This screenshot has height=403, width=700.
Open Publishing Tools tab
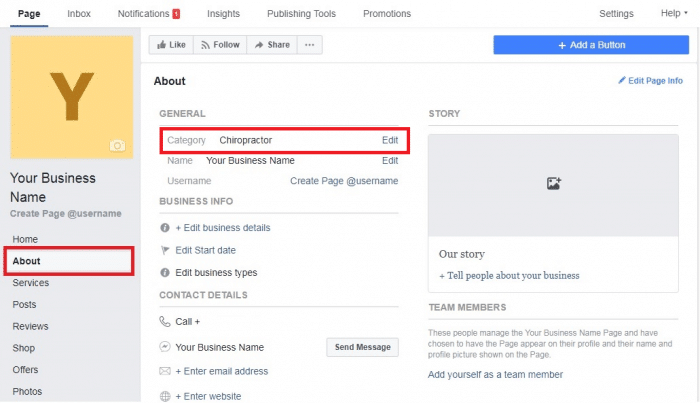pos(301,14)
